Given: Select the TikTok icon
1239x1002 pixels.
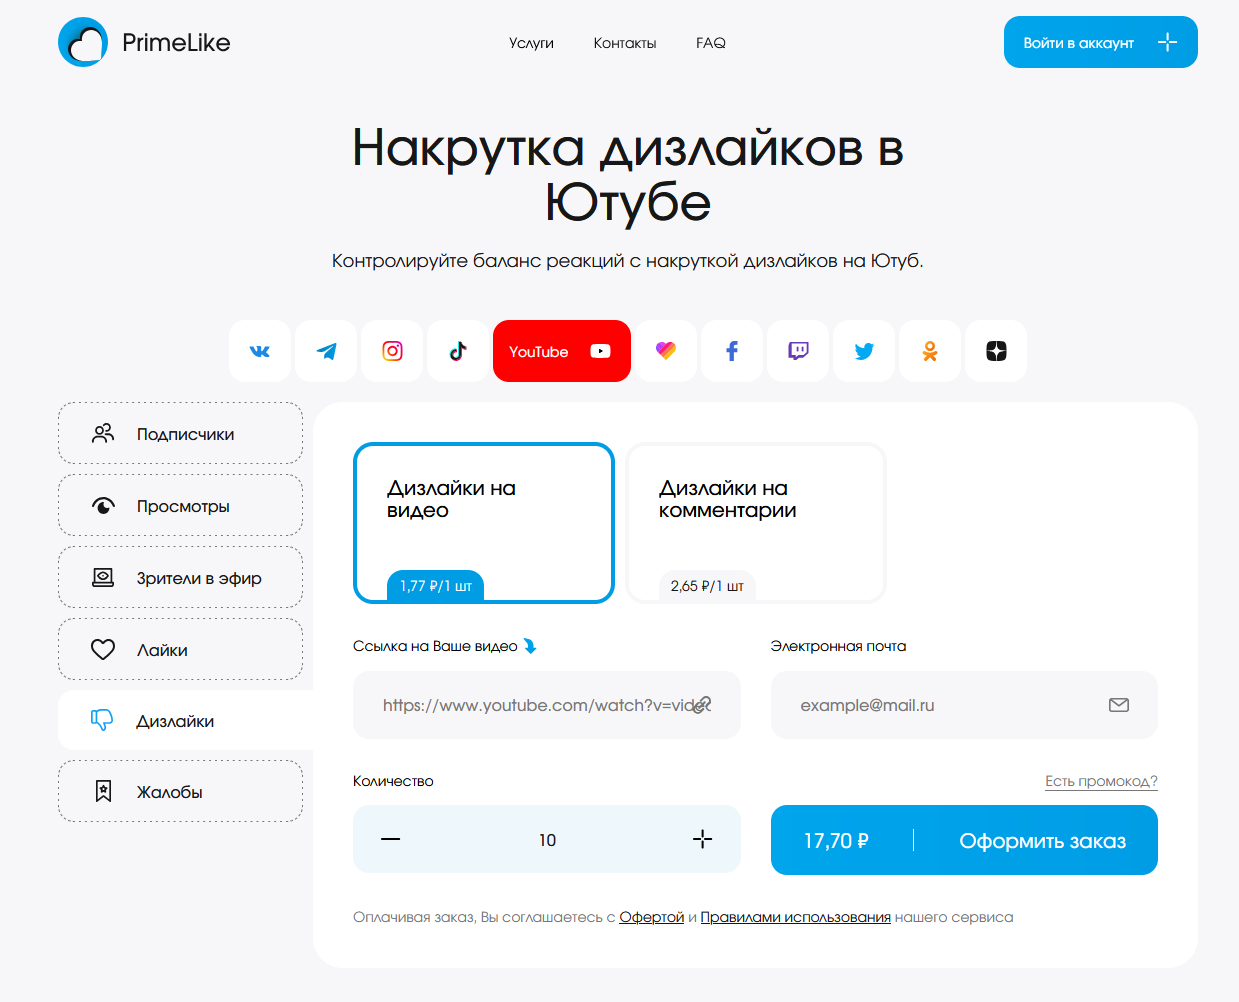Looking at the screenshot, I should pyautogui.click(x=458, y=351).
